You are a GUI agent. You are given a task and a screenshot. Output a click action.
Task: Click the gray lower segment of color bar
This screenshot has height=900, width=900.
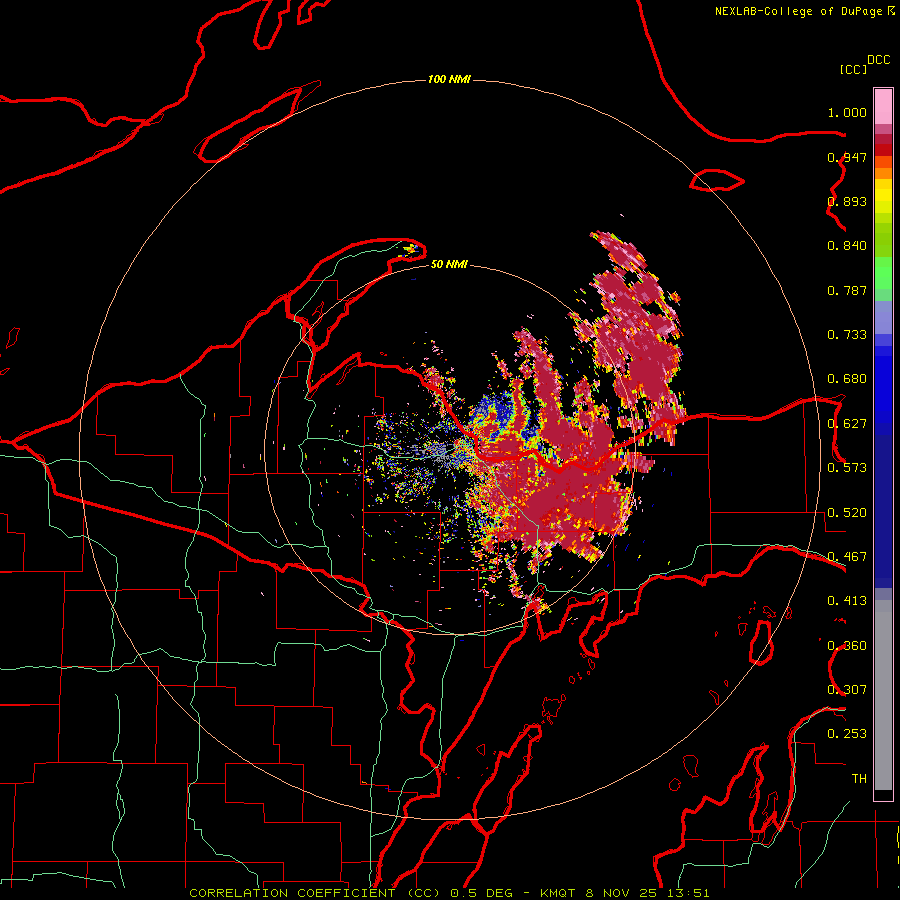883,695
